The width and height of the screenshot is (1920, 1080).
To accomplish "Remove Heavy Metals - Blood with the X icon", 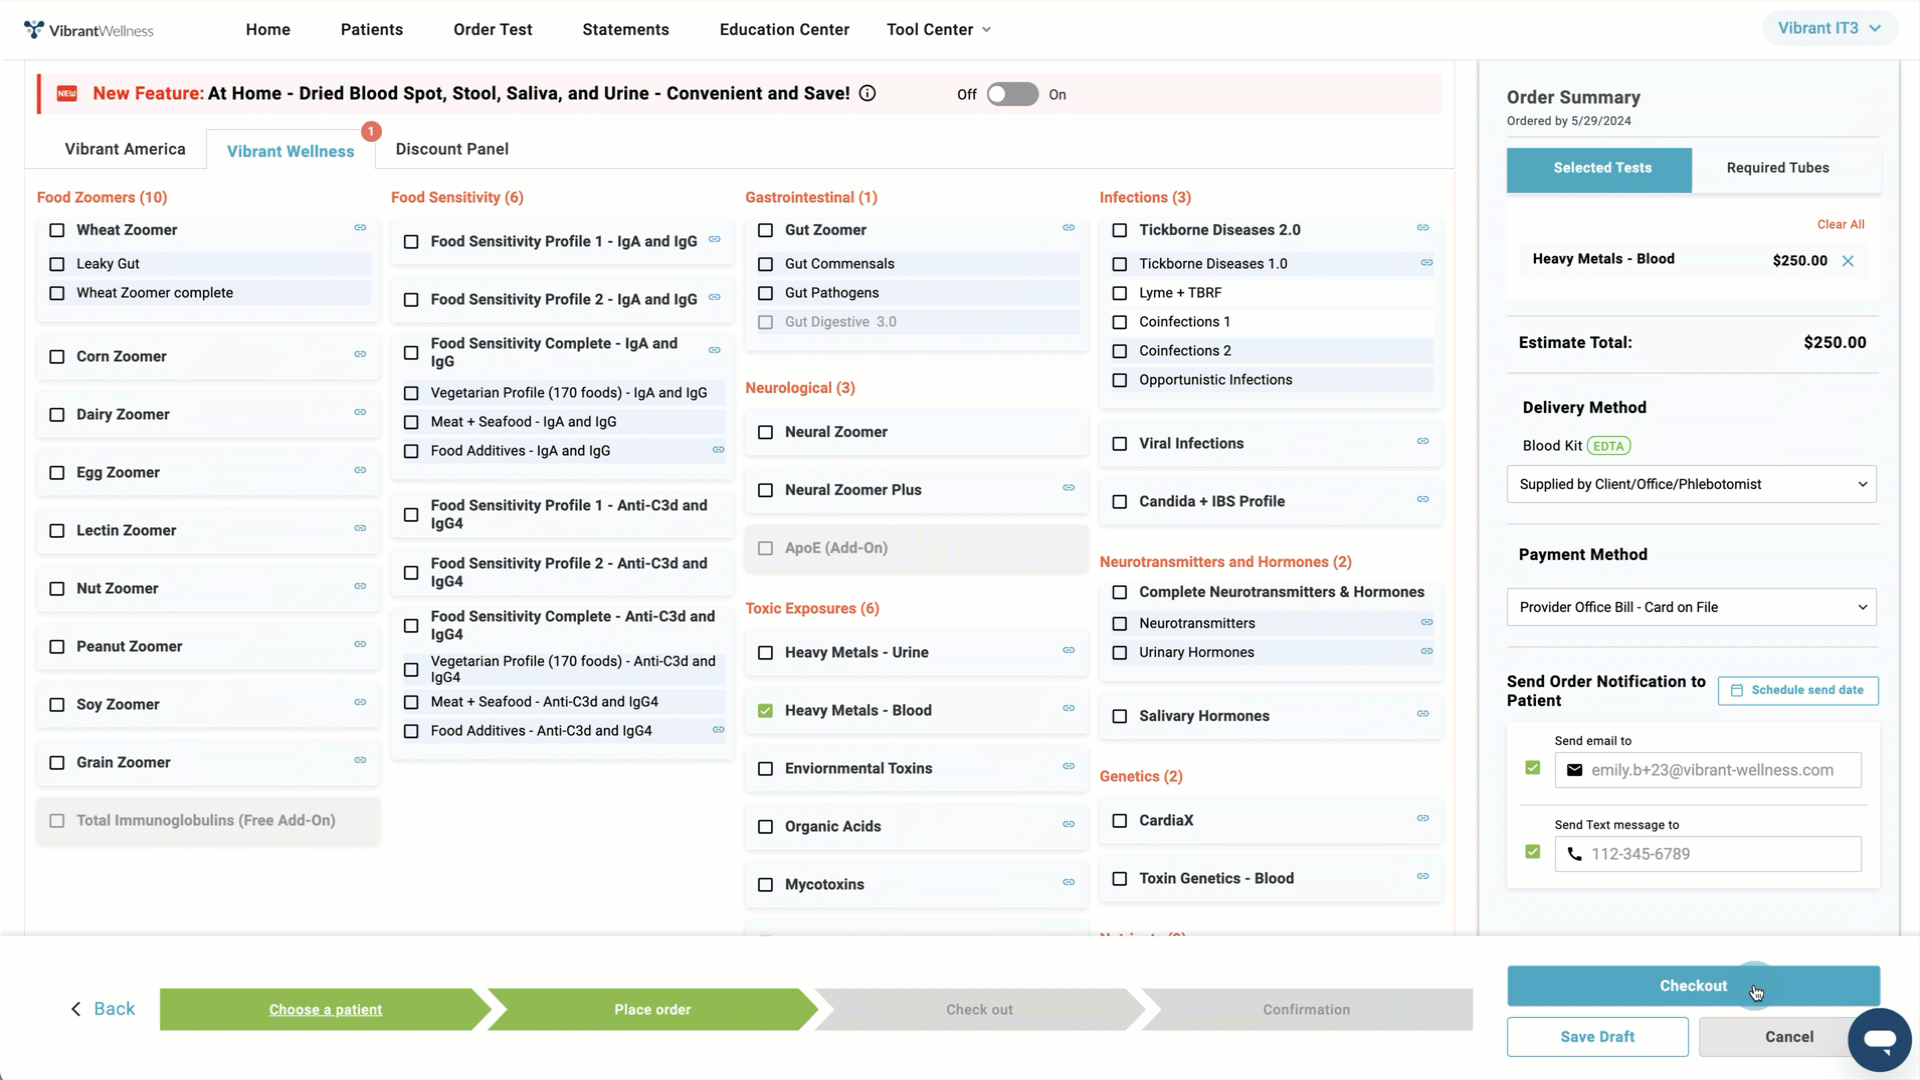I will coord(1848,261).
